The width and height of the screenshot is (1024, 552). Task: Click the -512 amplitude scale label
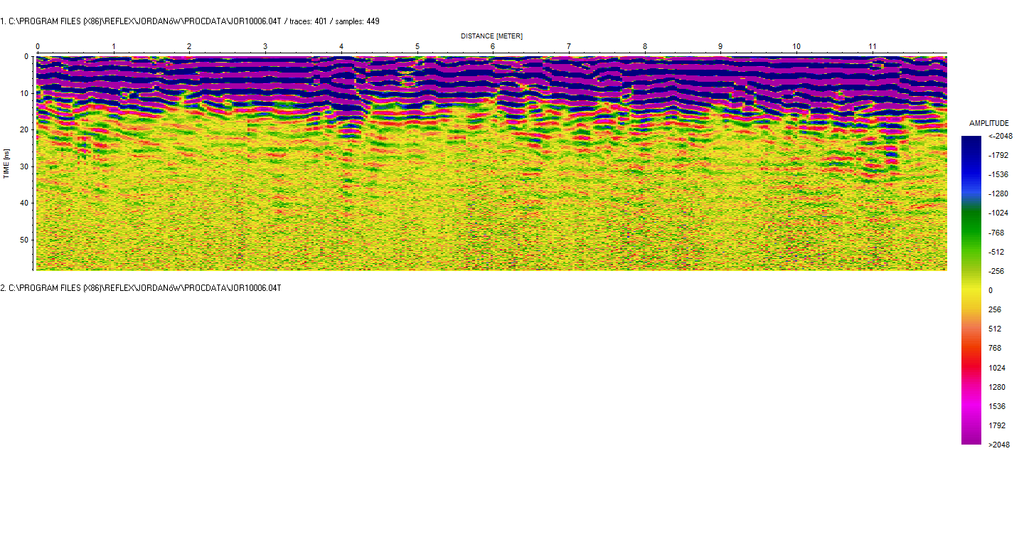(x=995, y=252)
